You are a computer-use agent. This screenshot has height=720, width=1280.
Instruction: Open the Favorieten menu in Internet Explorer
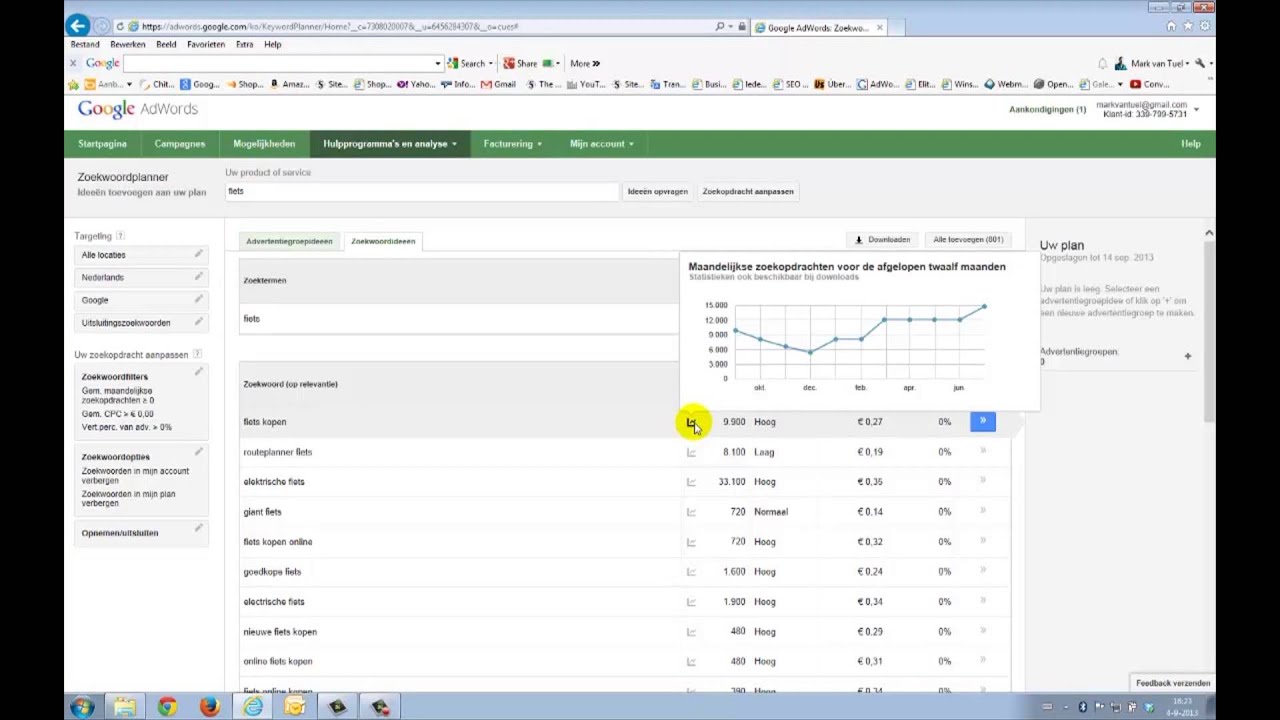(206, 44)
